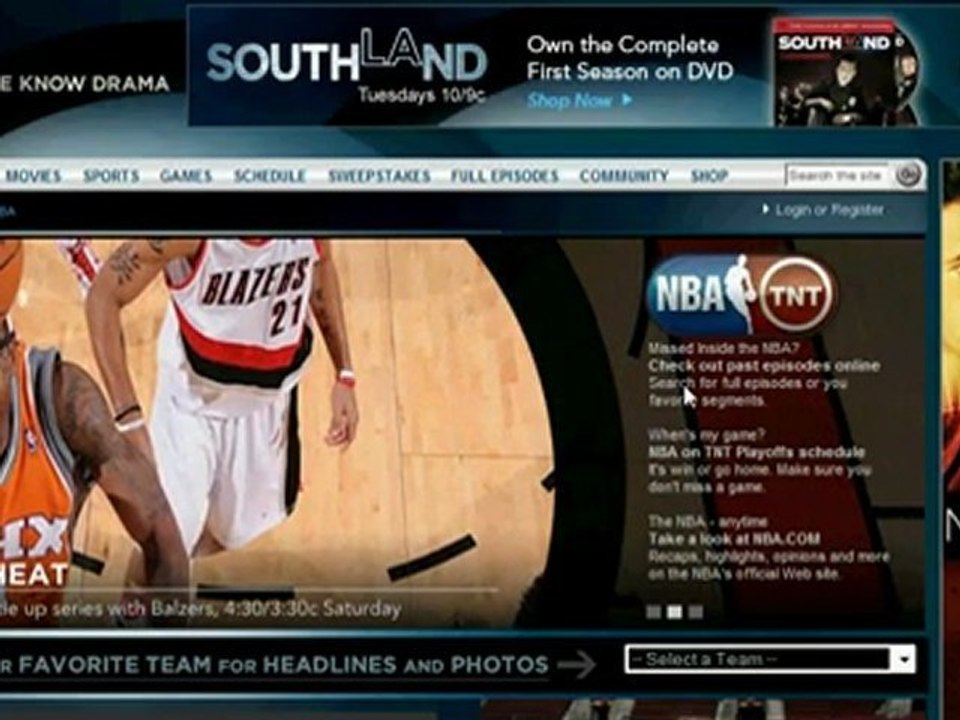960x720 pixels.
Task: Open the Movies menu
Action: tap(34, 176)
